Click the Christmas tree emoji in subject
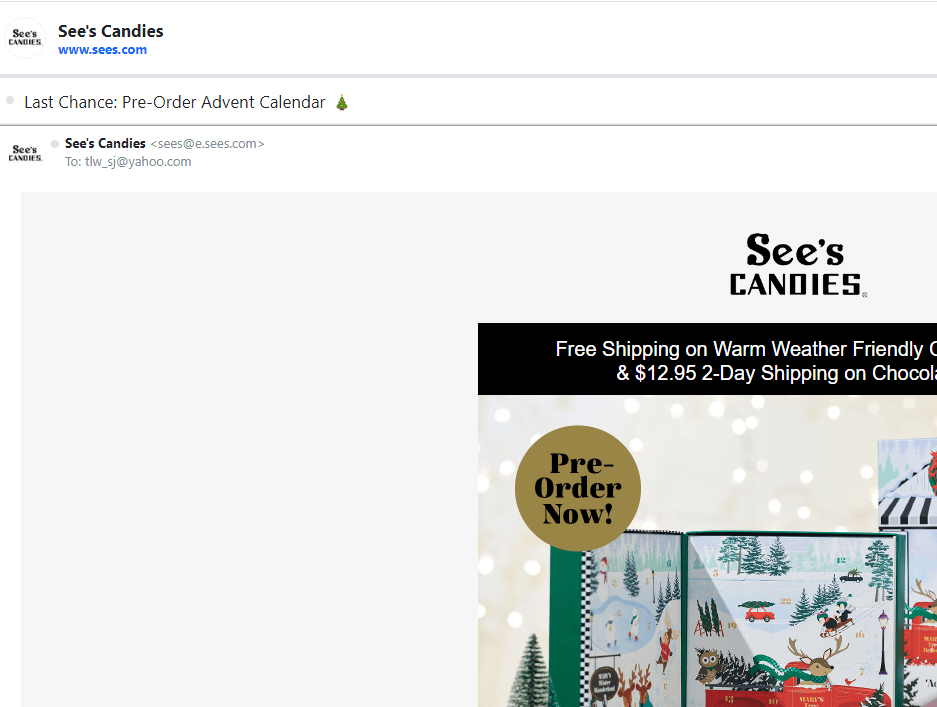This screenshot has width=937, height=707. coord(341,102)
